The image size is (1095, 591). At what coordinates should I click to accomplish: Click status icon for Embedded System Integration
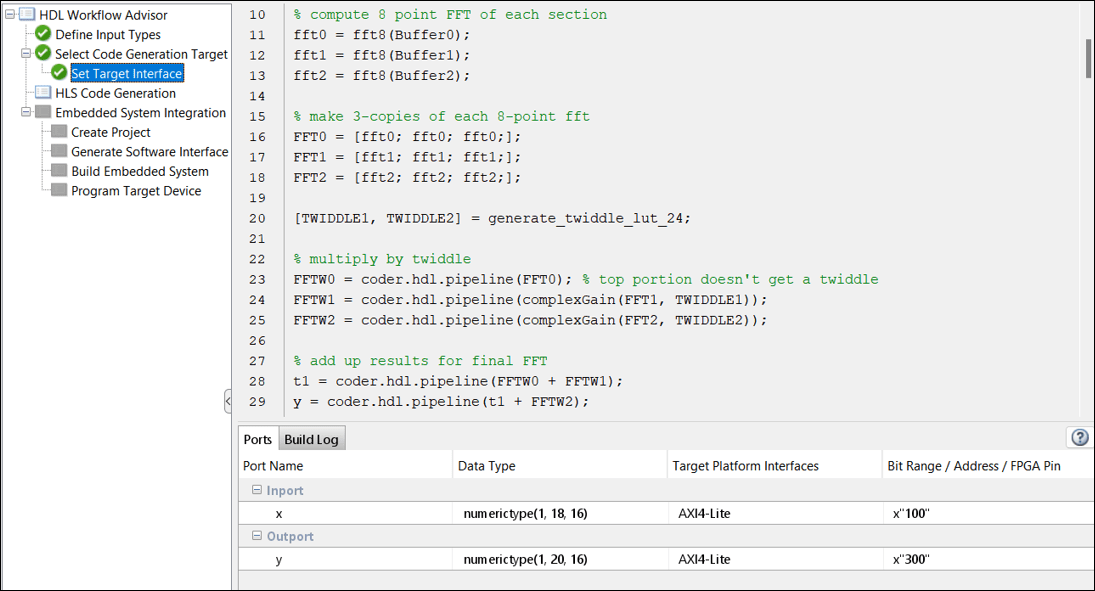(x=42, y=112)
